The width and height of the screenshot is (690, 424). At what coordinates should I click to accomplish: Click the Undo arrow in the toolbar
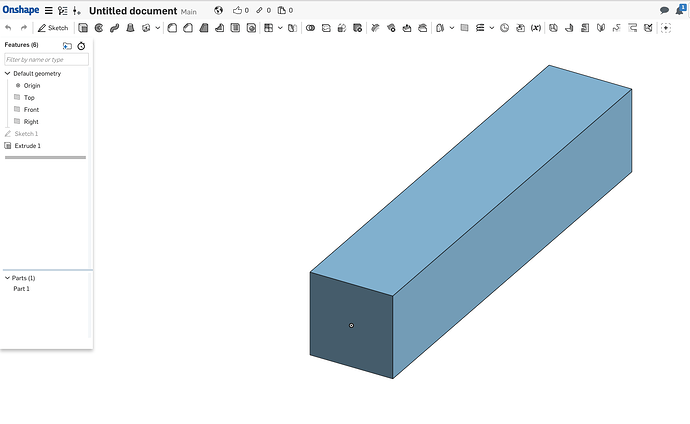[x=8, y=28]
